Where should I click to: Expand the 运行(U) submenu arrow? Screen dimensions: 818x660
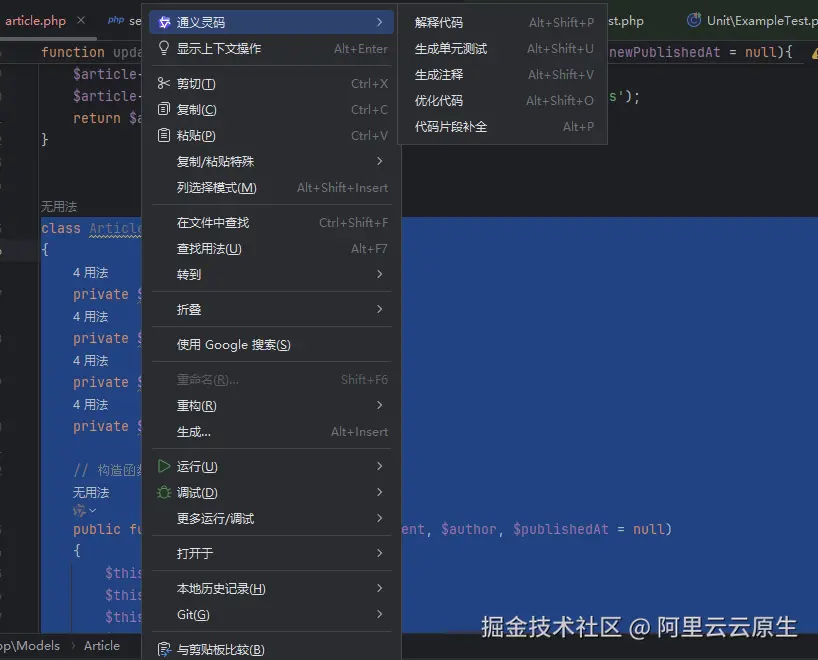(379, 466)
